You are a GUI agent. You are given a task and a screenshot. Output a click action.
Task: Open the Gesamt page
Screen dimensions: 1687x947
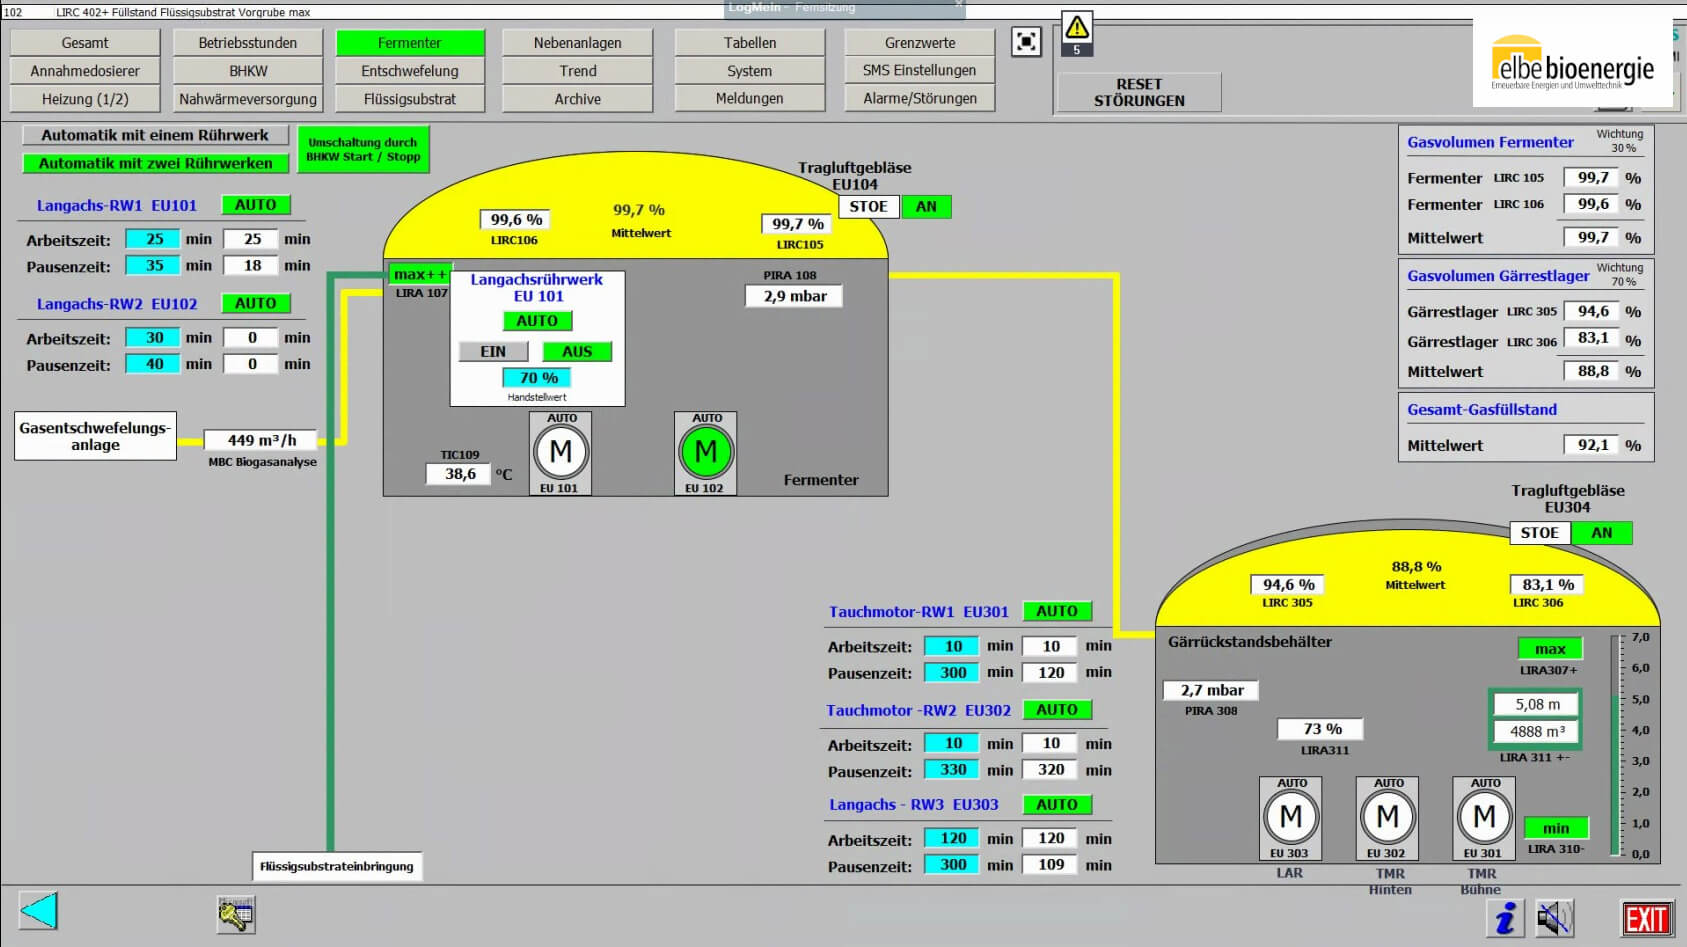pos(85,43)
